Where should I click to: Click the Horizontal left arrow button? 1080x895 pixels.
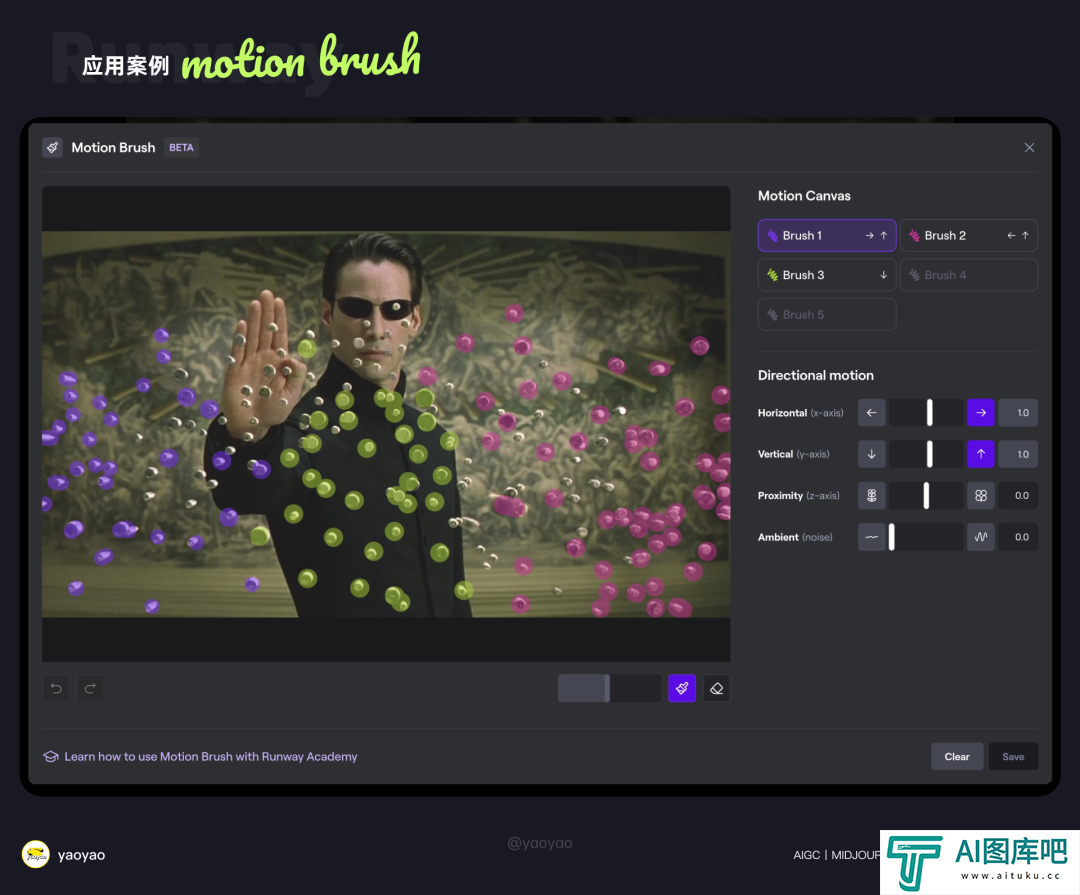(x=871, y=413)
